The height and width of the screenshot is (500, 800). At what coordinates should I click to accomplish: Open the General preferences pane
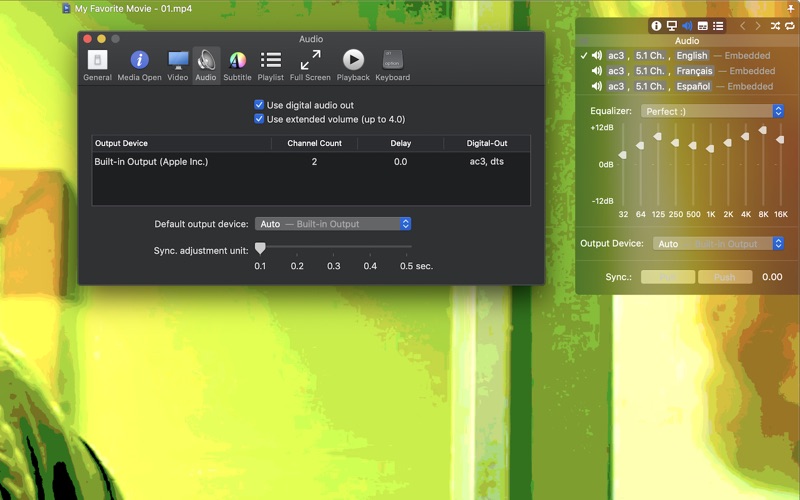pyautogui.click(x=97, y=64)
